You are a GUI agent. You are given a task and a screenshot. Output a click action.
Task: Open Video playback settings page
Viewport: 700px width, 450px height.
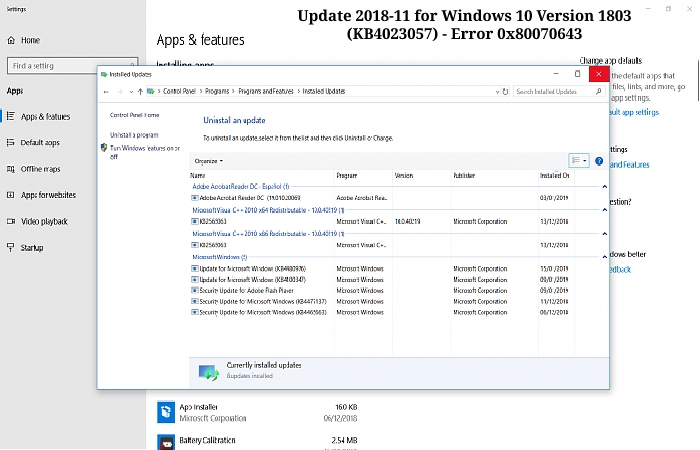click(44, 221)
